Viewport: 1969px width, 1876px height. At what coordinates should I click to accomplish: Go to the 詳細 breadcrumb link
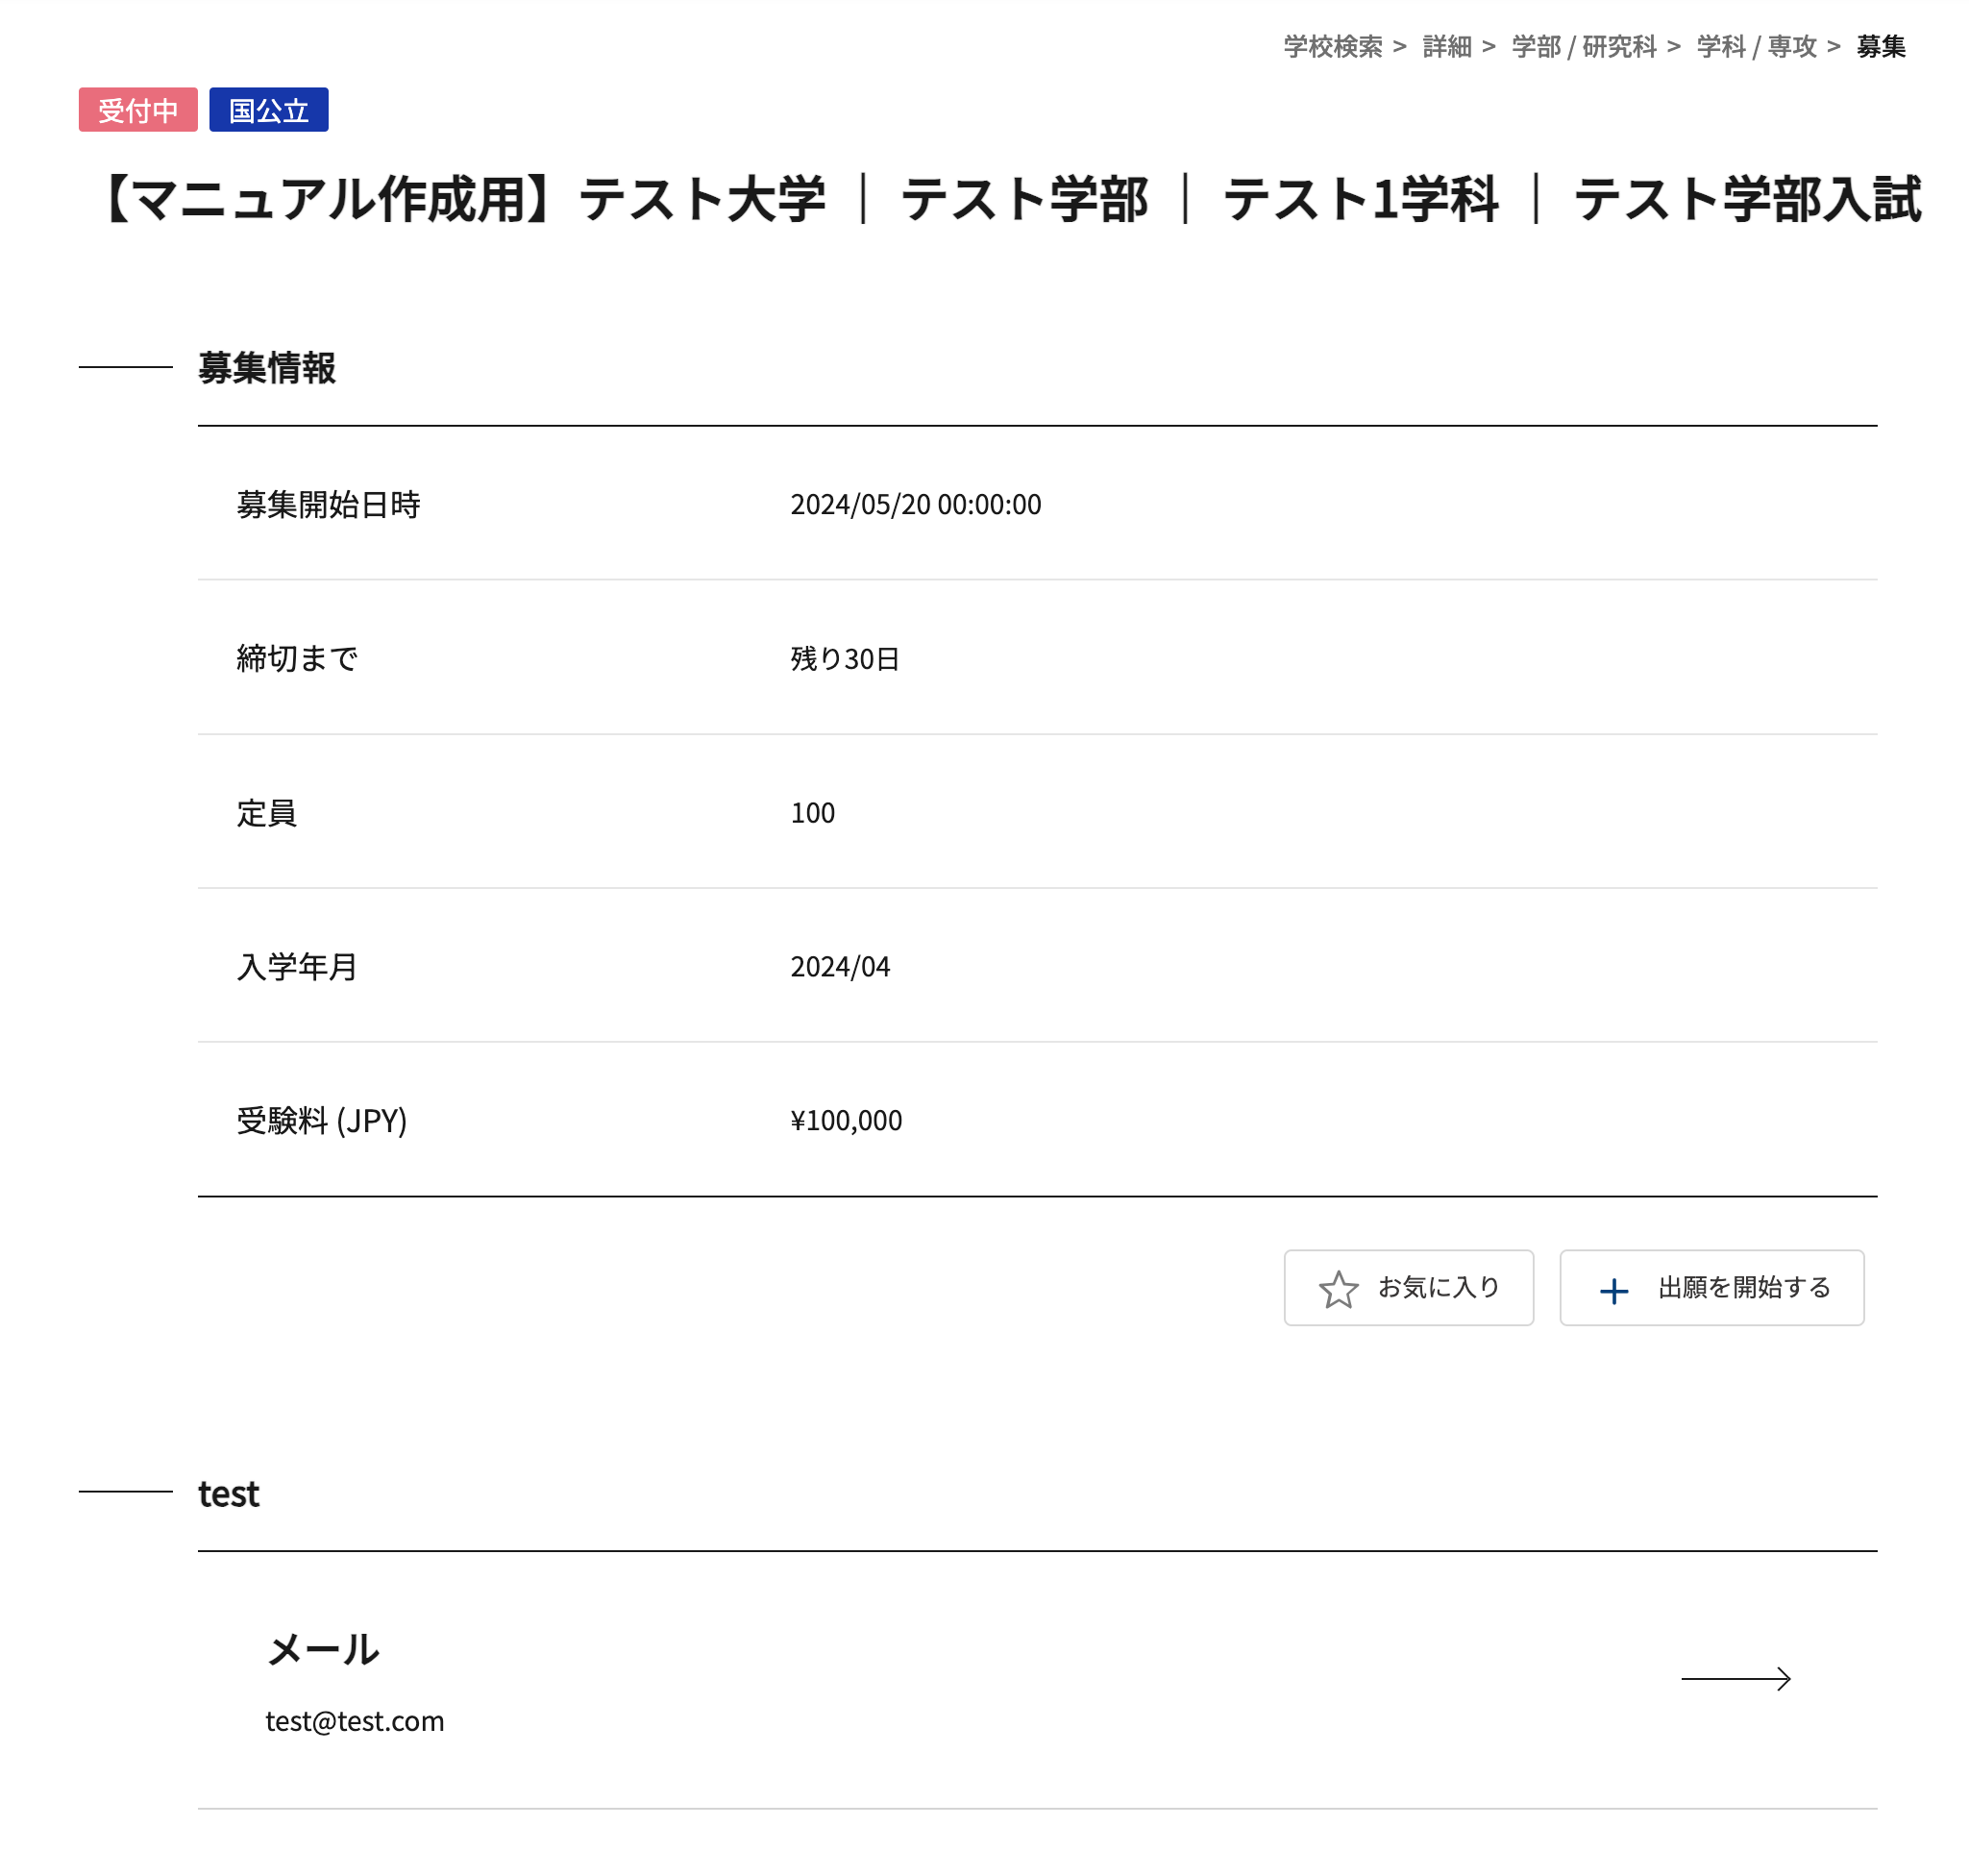tap(1446, 46)
